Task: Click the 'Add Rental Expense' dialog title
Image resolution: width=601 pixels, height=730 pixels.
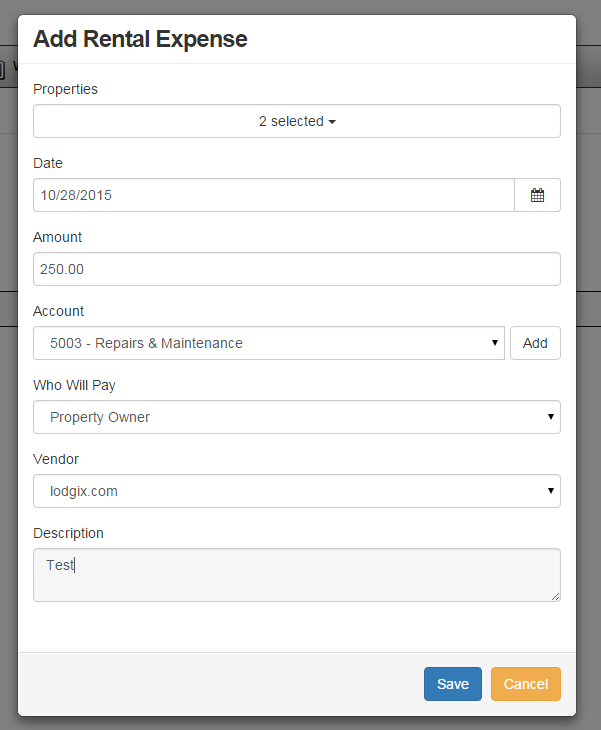Action: pyautogui.click(x=140, y=39)
